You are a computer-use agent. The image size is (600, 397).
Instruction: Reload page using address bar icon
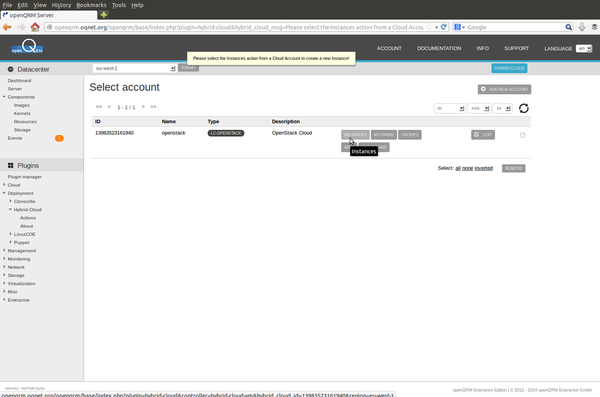(x=443, y=27)
